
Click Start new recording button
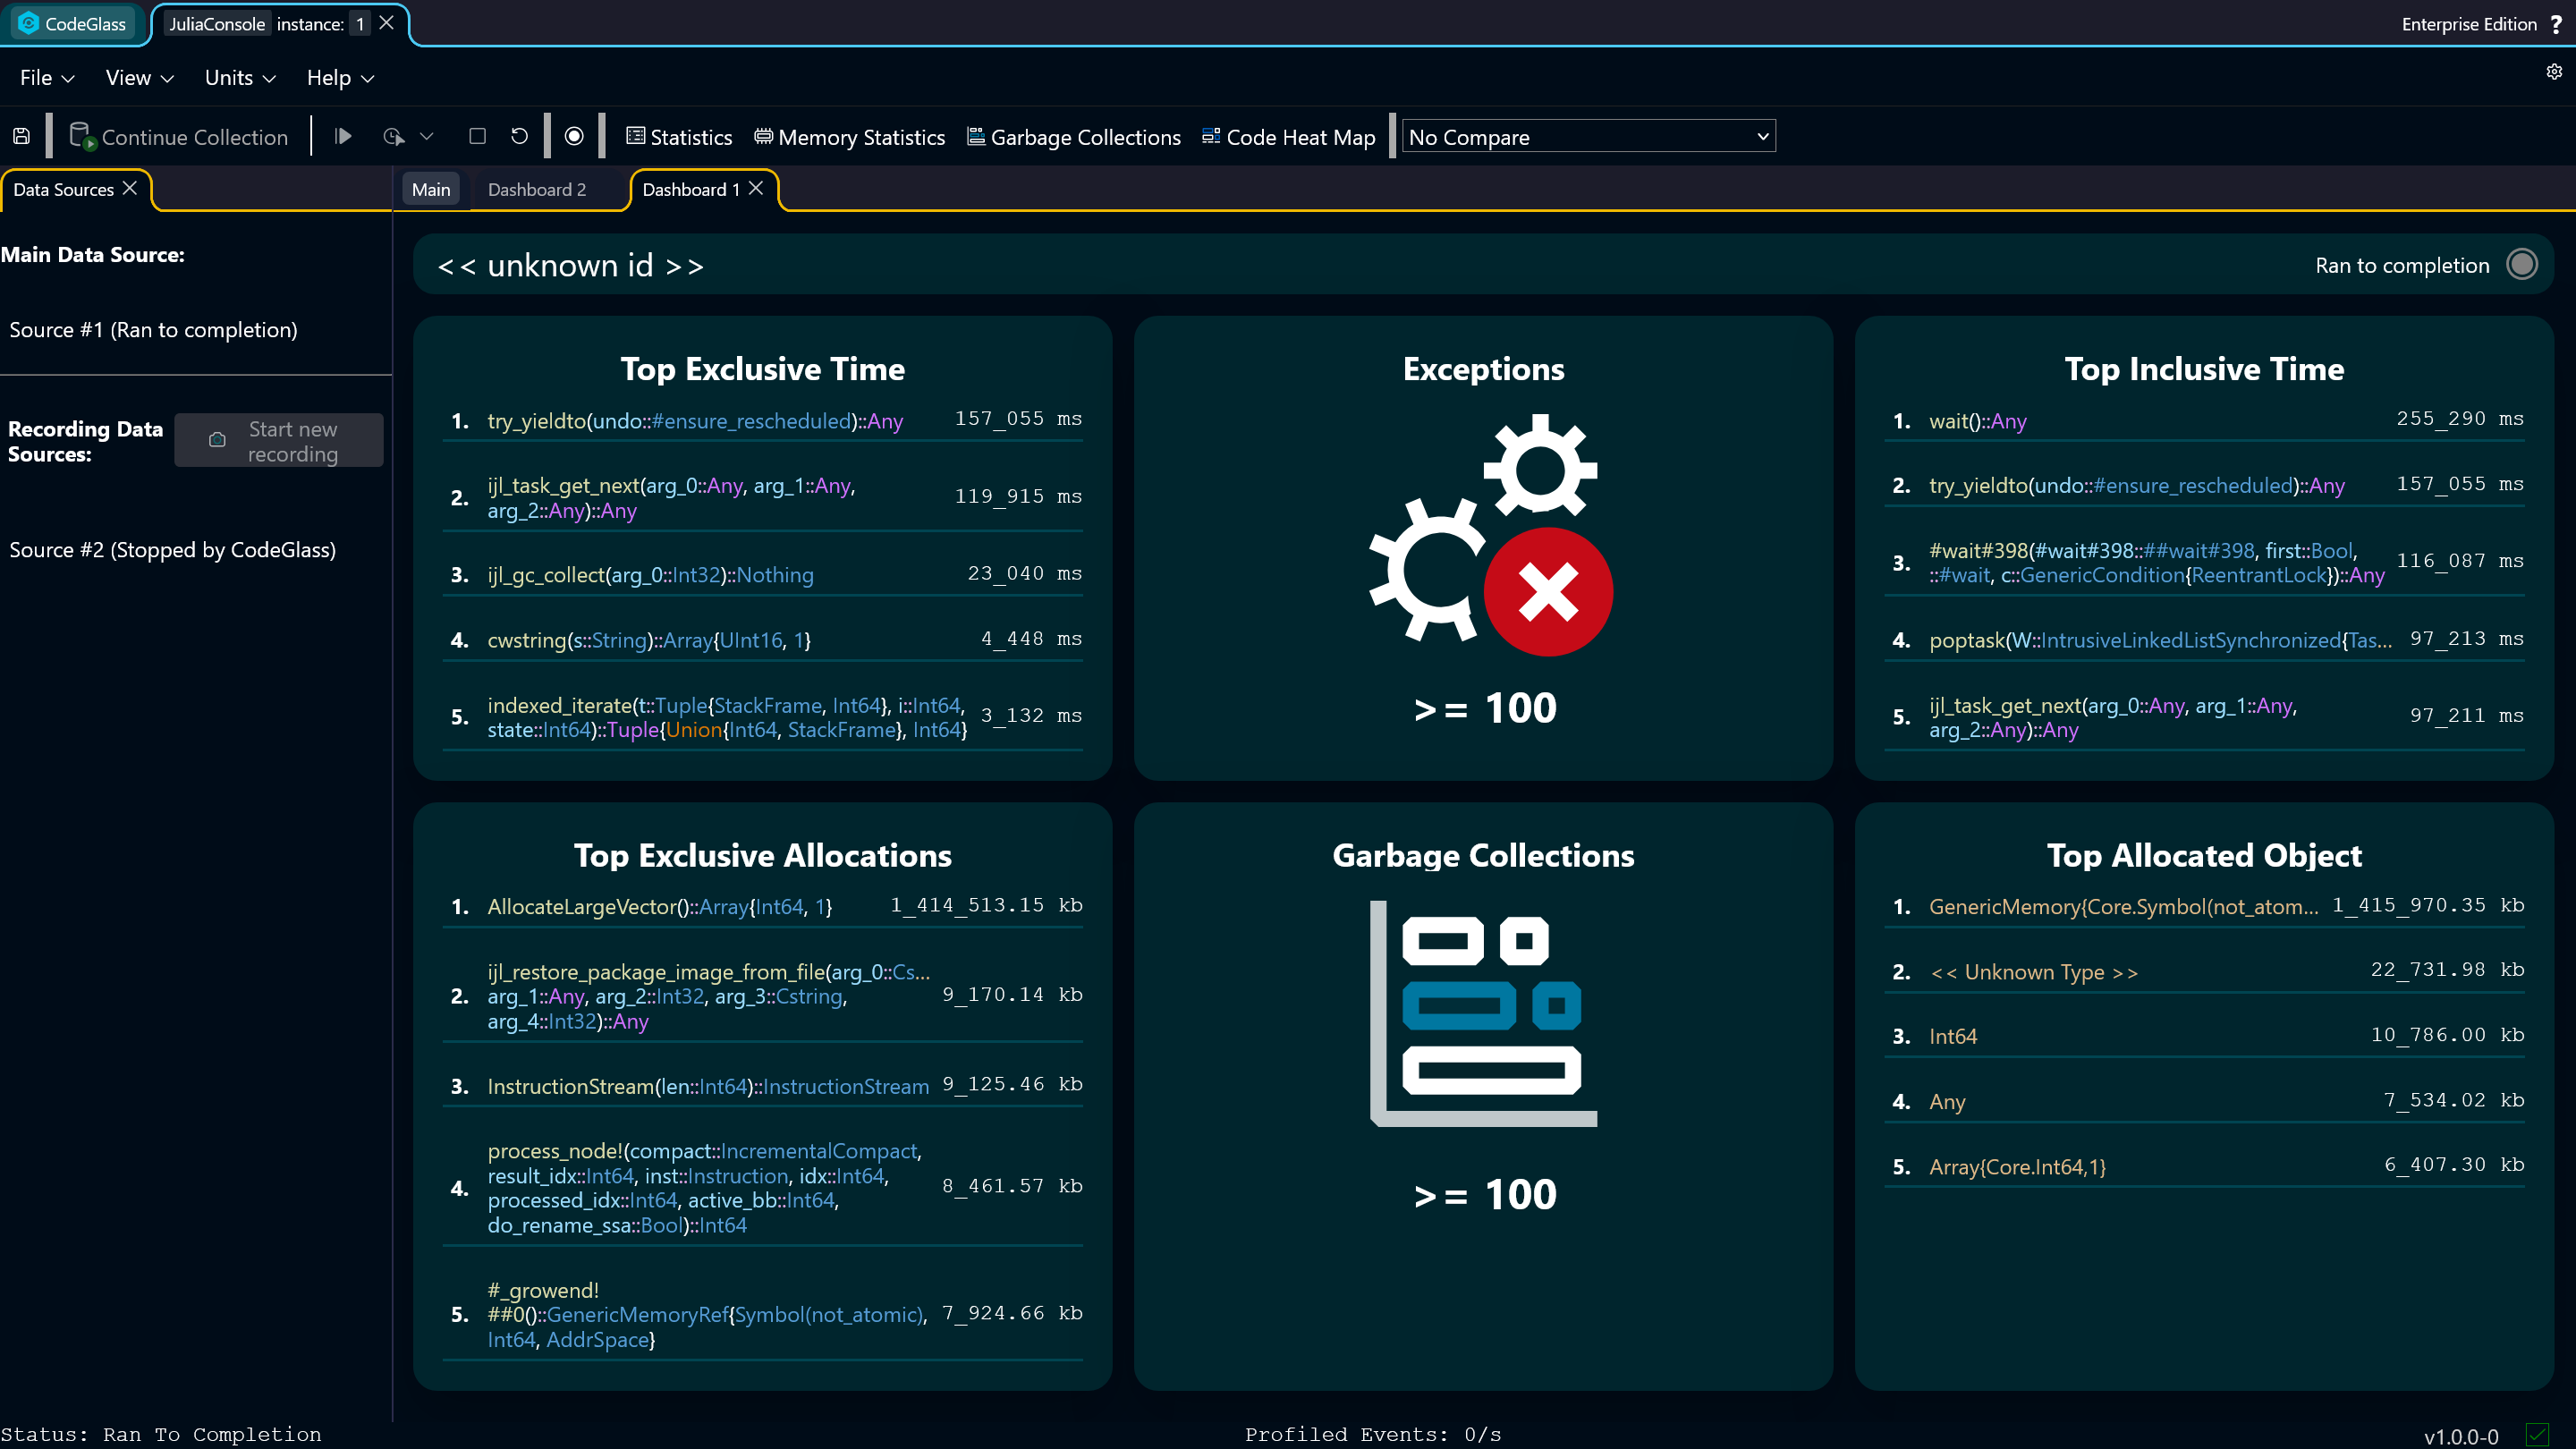point(279,441)
